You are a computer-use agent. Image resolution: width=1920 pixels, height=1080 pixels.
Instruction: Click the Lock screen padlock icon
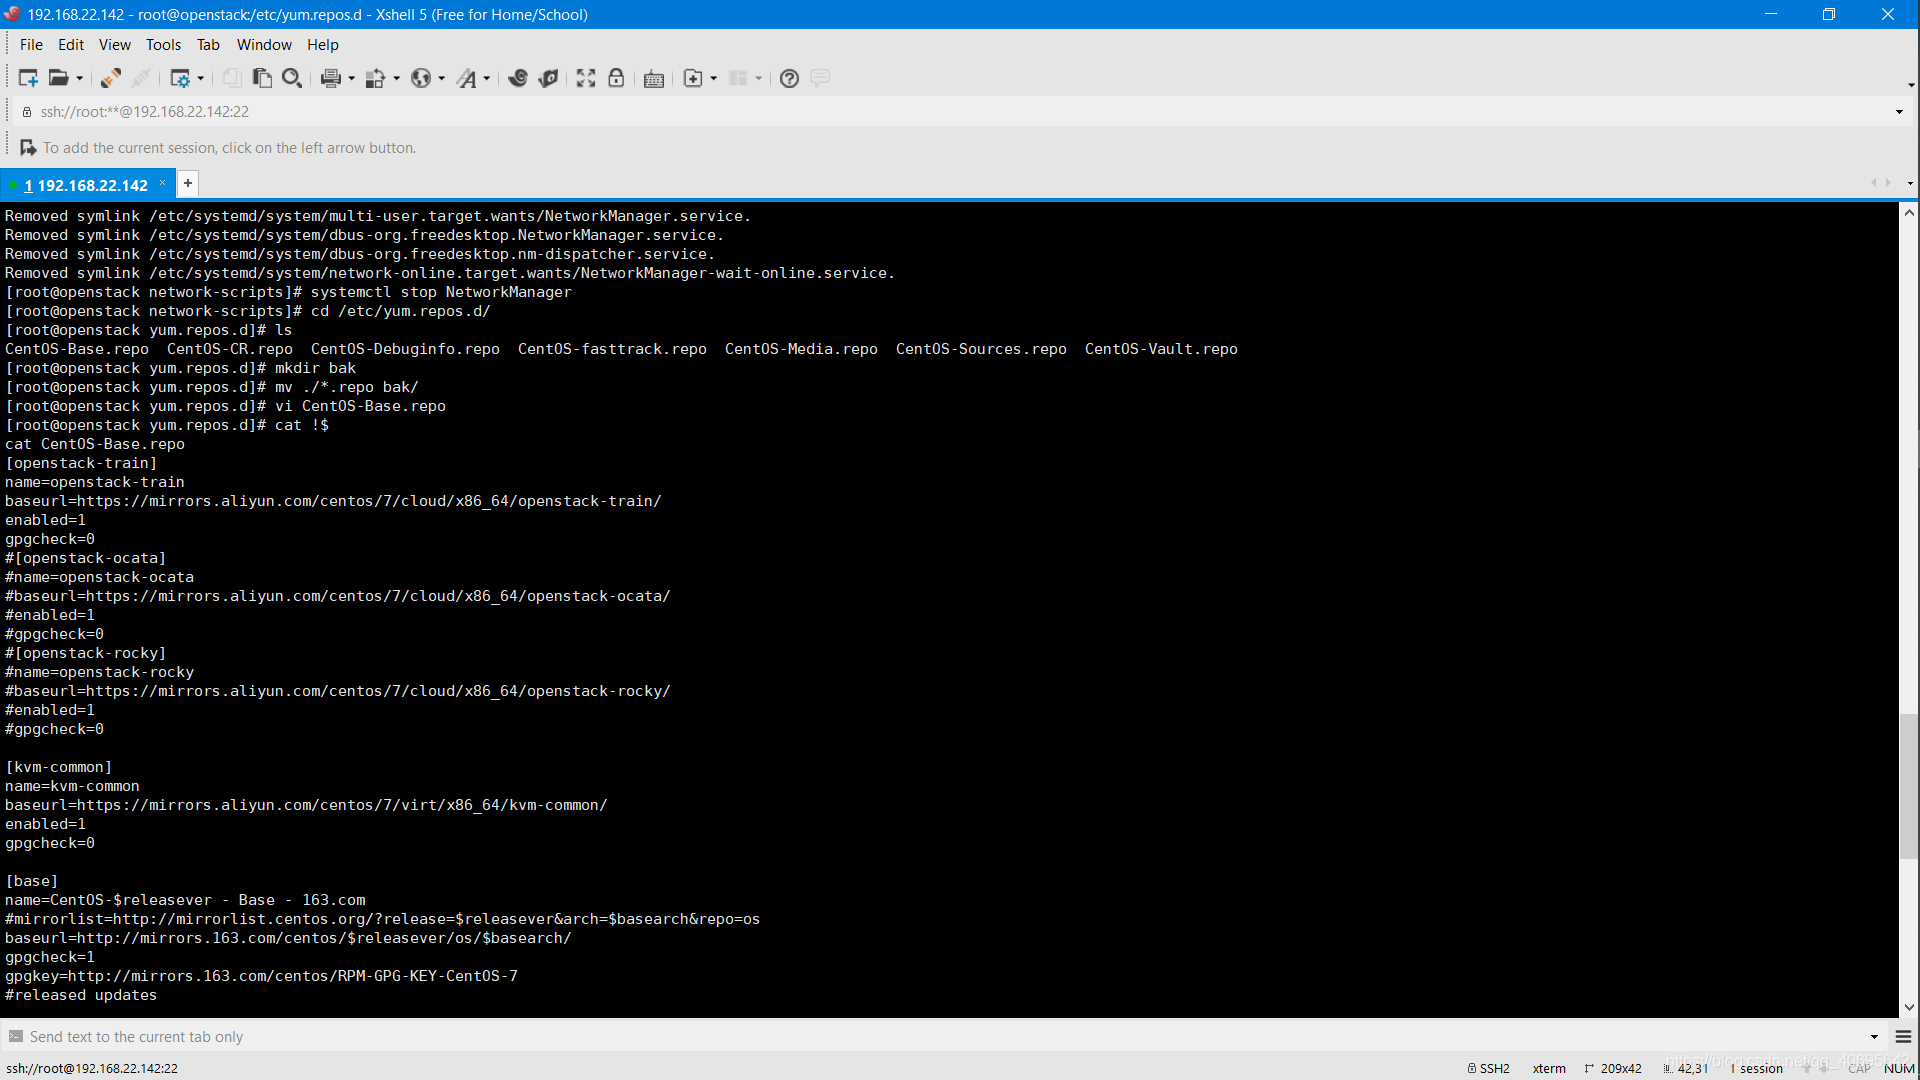[x=616, y=78]
